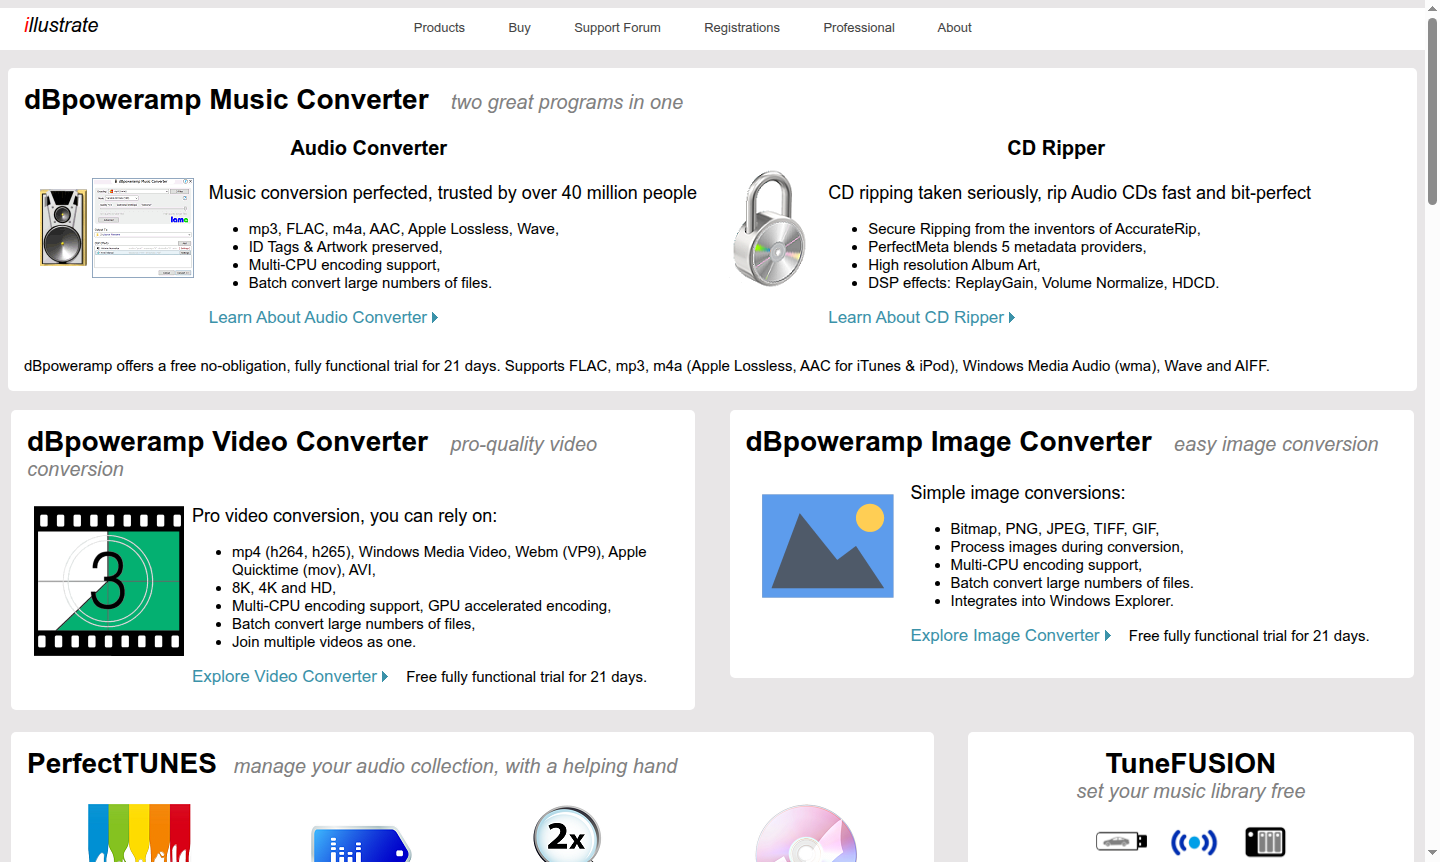Click the padlock CD Ripper icon
The height and width of the screenshot is (862, 1440).
pyautogui.click(x=769, y=228)
